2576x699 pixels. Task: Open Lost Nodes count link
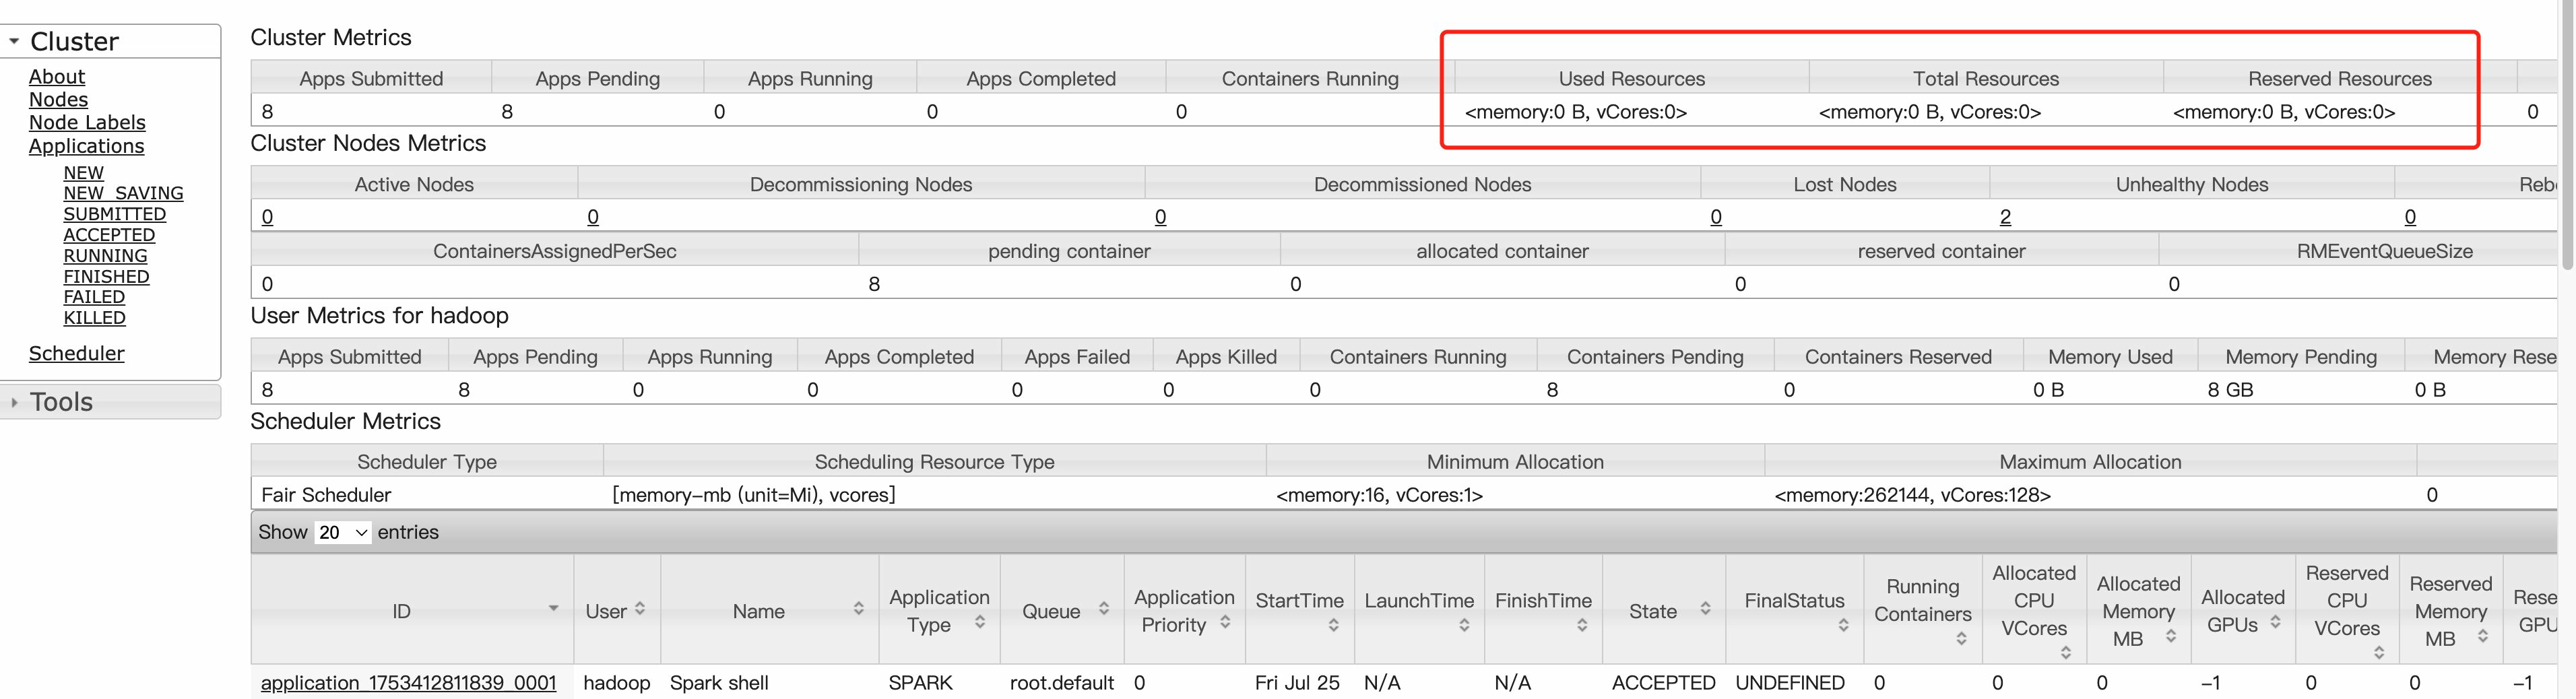tap(1716, 217)
